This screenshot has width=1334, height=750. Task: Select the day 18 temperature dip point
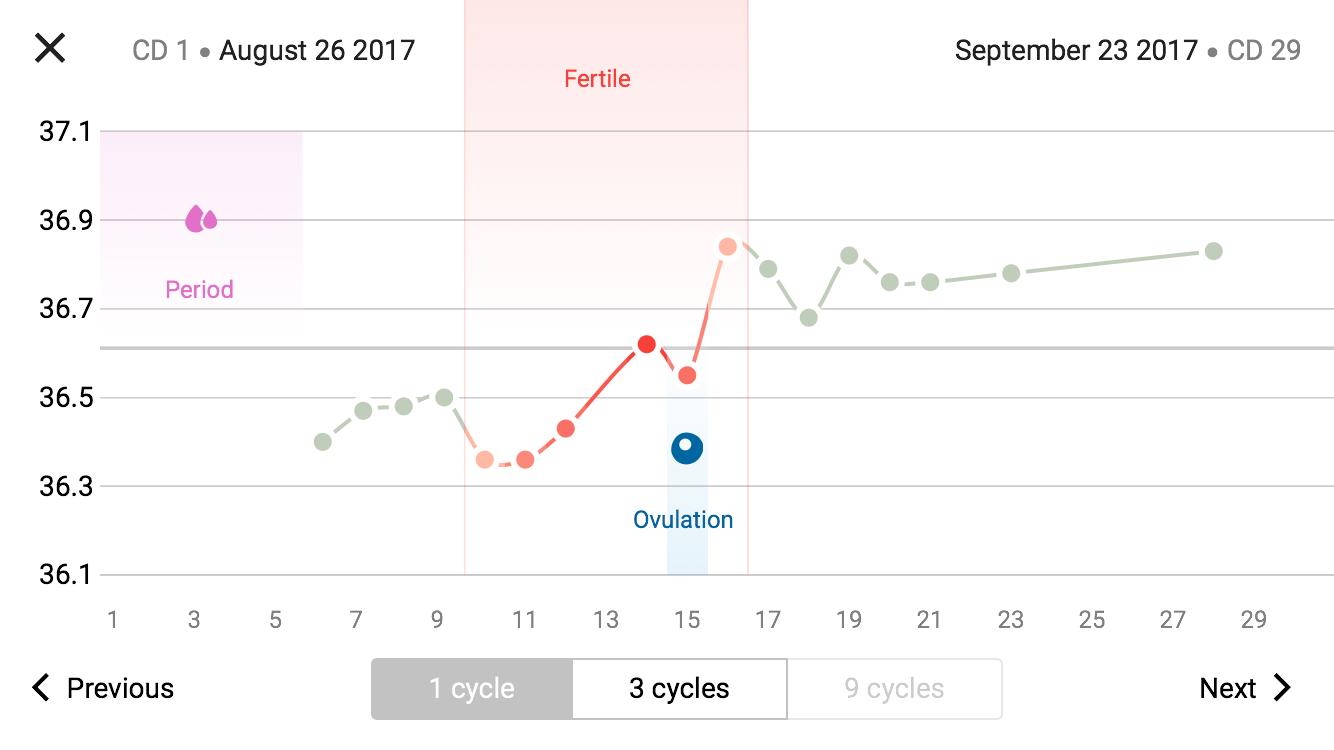tap(808, 318)
